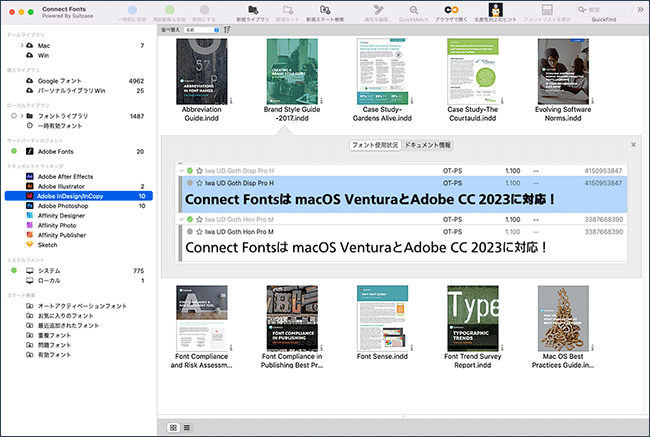Select the Font Trend Survey Report.indd thumbnail
Screen dimensions: 650x437
(x=473, y=318)
